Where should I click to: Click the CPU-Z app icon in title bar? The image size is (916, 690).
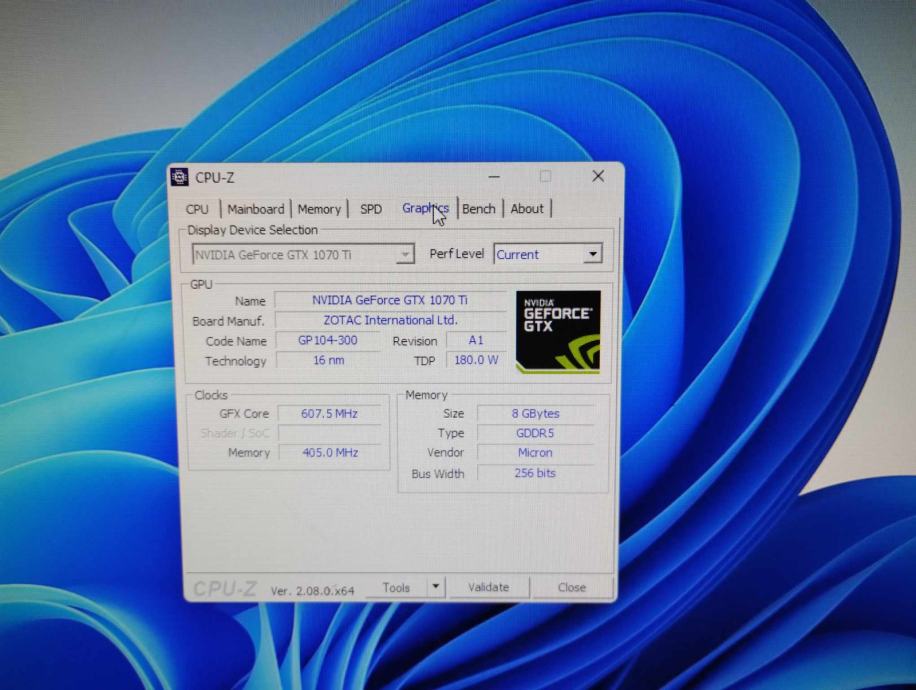(x=179, y=176)
